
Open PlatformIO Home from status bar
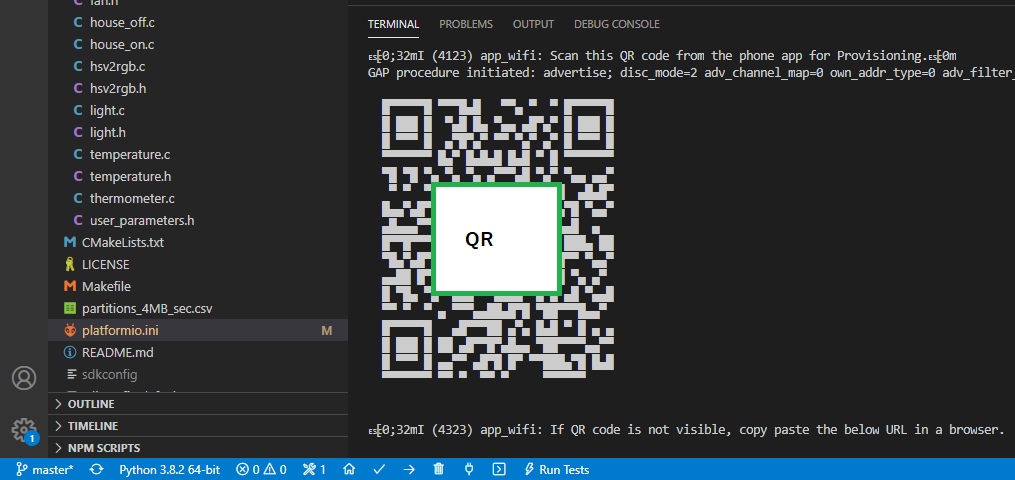pos(349,469)
